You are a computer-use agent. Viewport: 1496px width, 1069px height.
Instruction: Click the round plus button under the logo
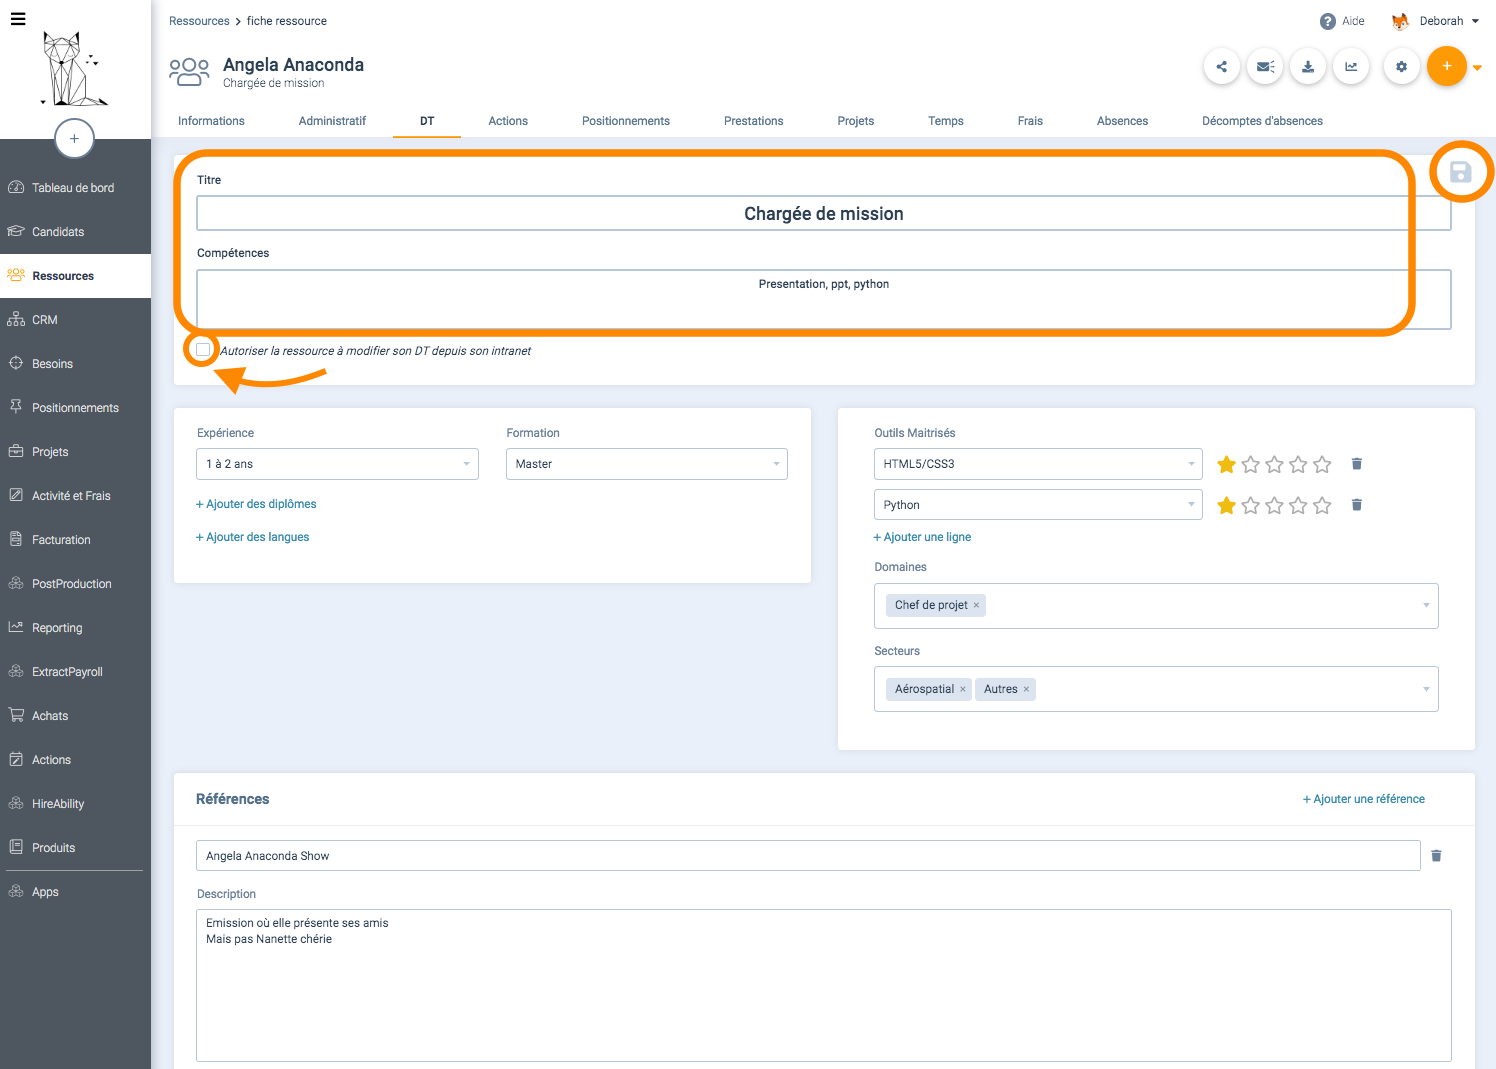pos(74,138)
